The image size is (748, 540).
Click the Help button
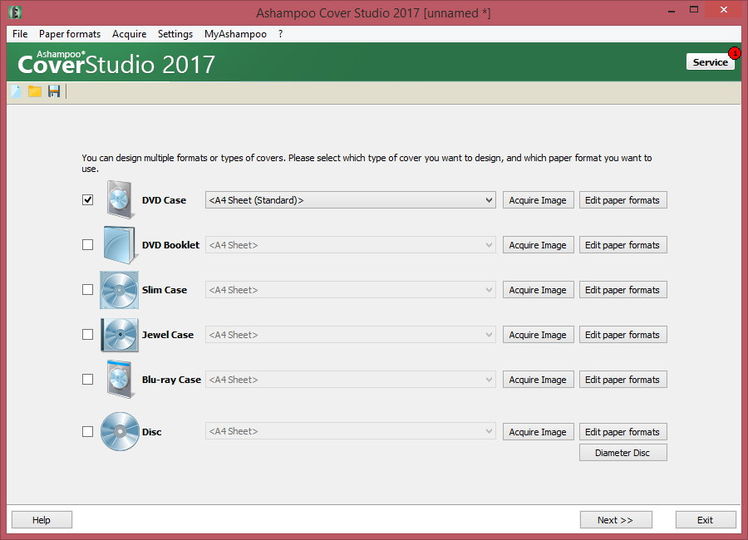[x=42, y=520]
